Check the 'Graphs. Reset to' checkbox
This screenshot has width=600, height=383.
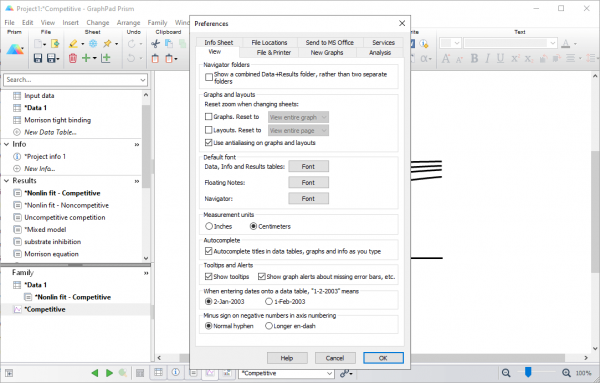coord(209,117)
